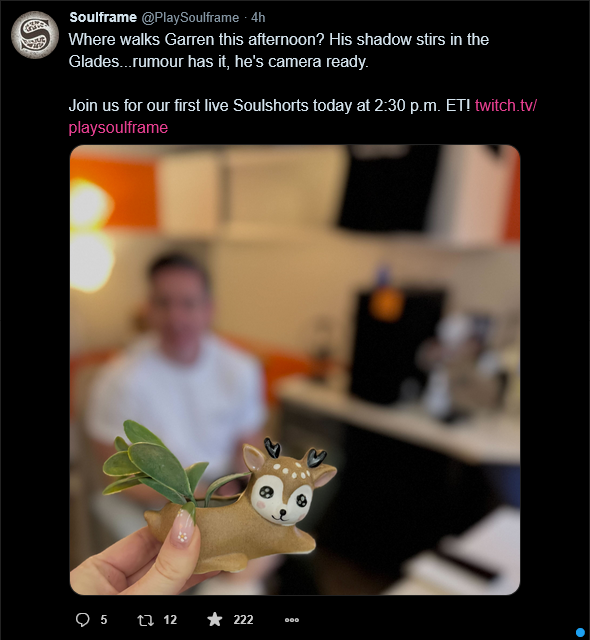Visit the @PlaySoulframe handle

pyautogui.click(x=190, y=18)
